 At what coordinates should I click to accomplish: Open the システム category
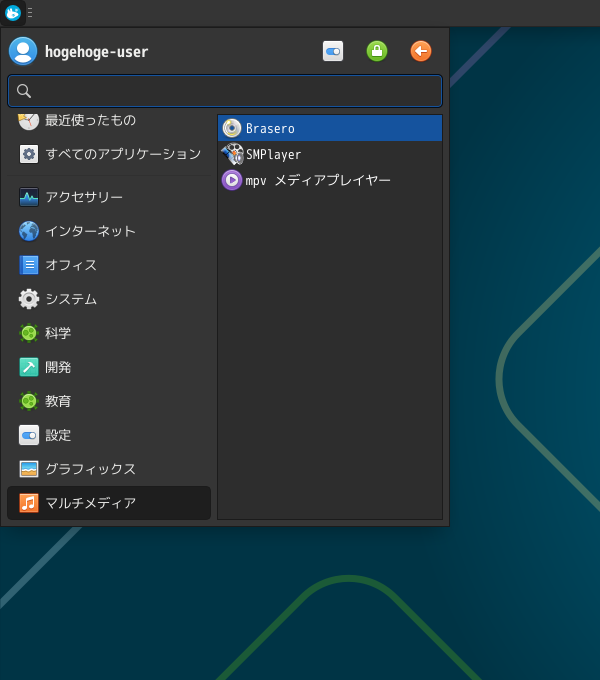pos(109,299)
